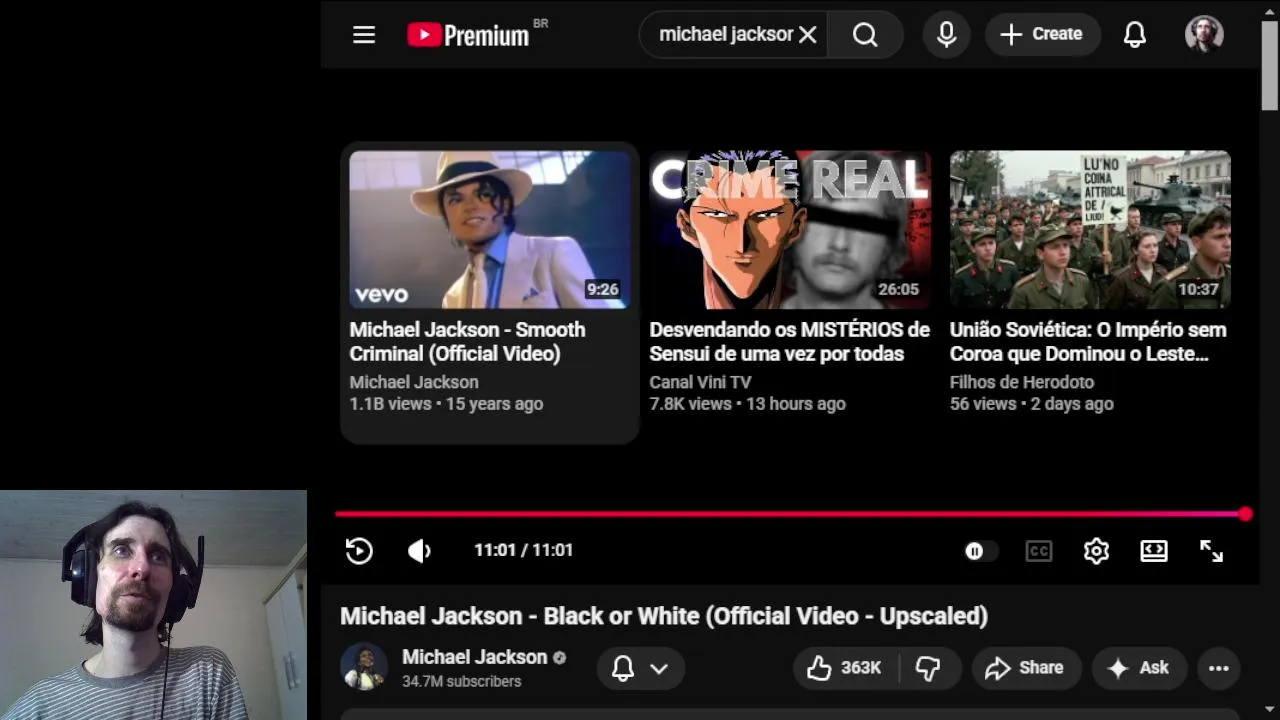The image size is (1280, 720).
Task: Start voice search with microphone
Action: pos(946,35)
